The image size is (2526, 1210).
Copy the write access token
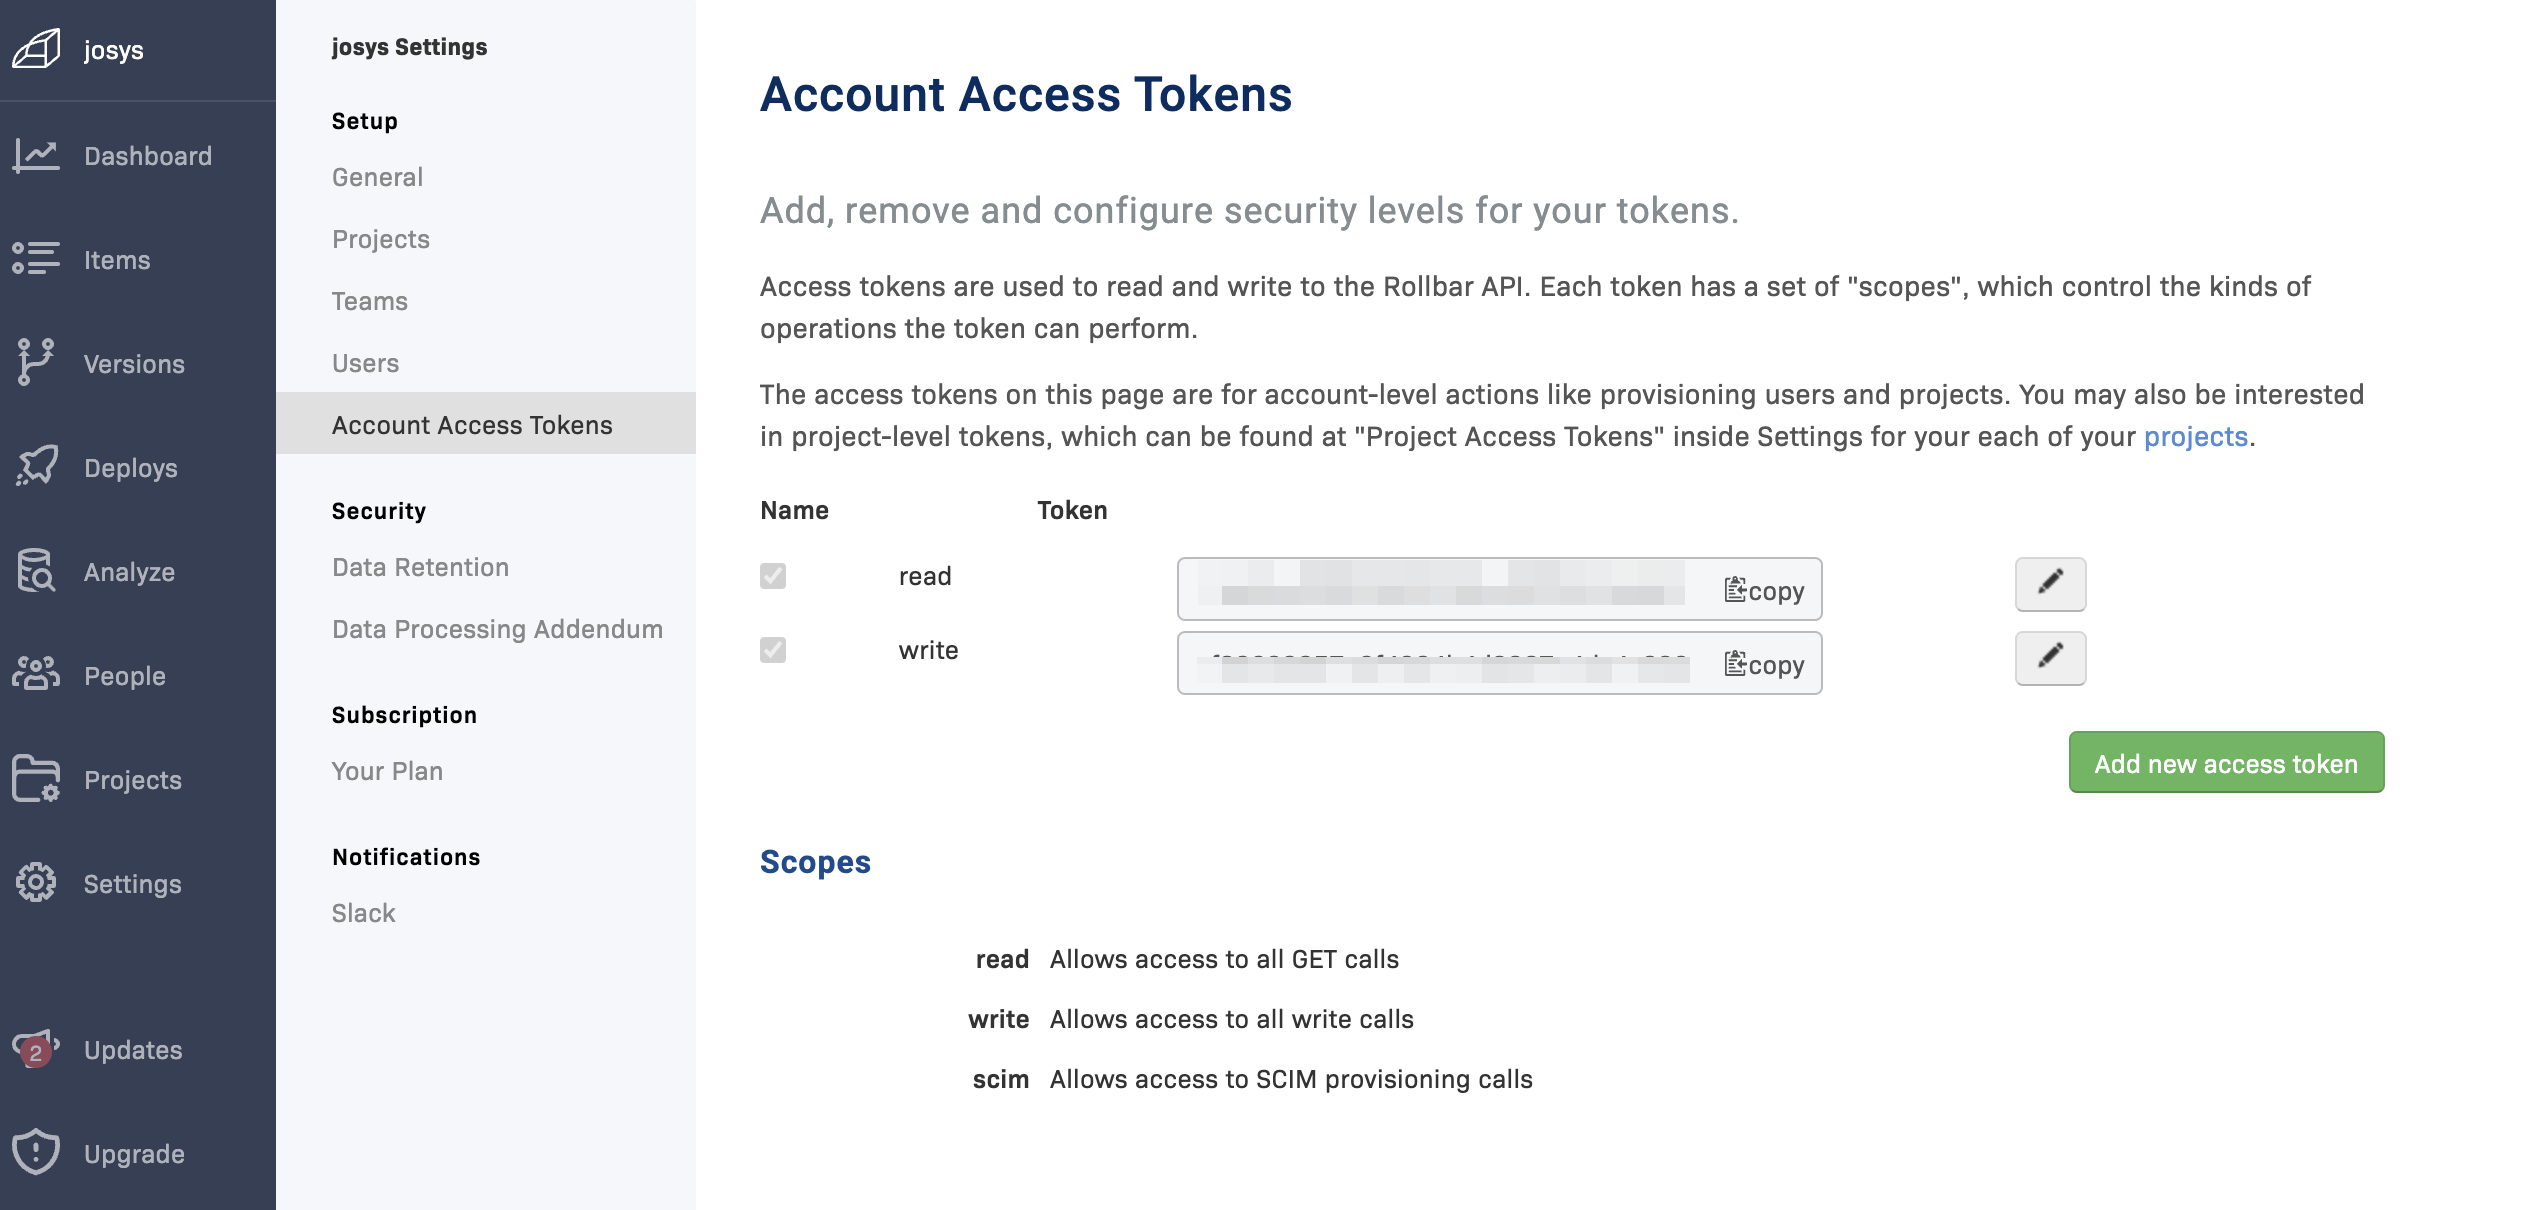click(x=1764, y=664)
